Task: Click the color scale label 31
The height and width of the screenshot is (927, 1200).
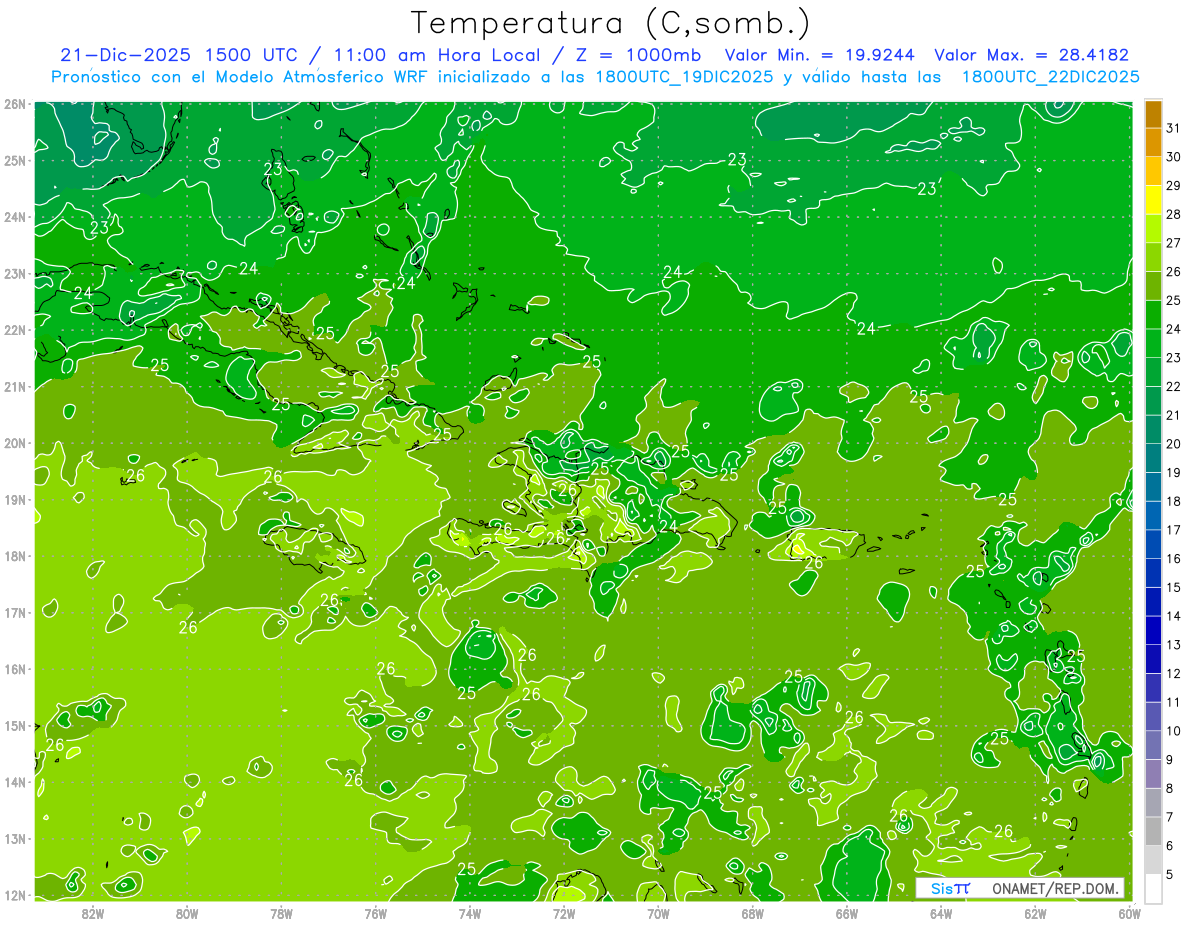Action: (x=1173, y=128)
